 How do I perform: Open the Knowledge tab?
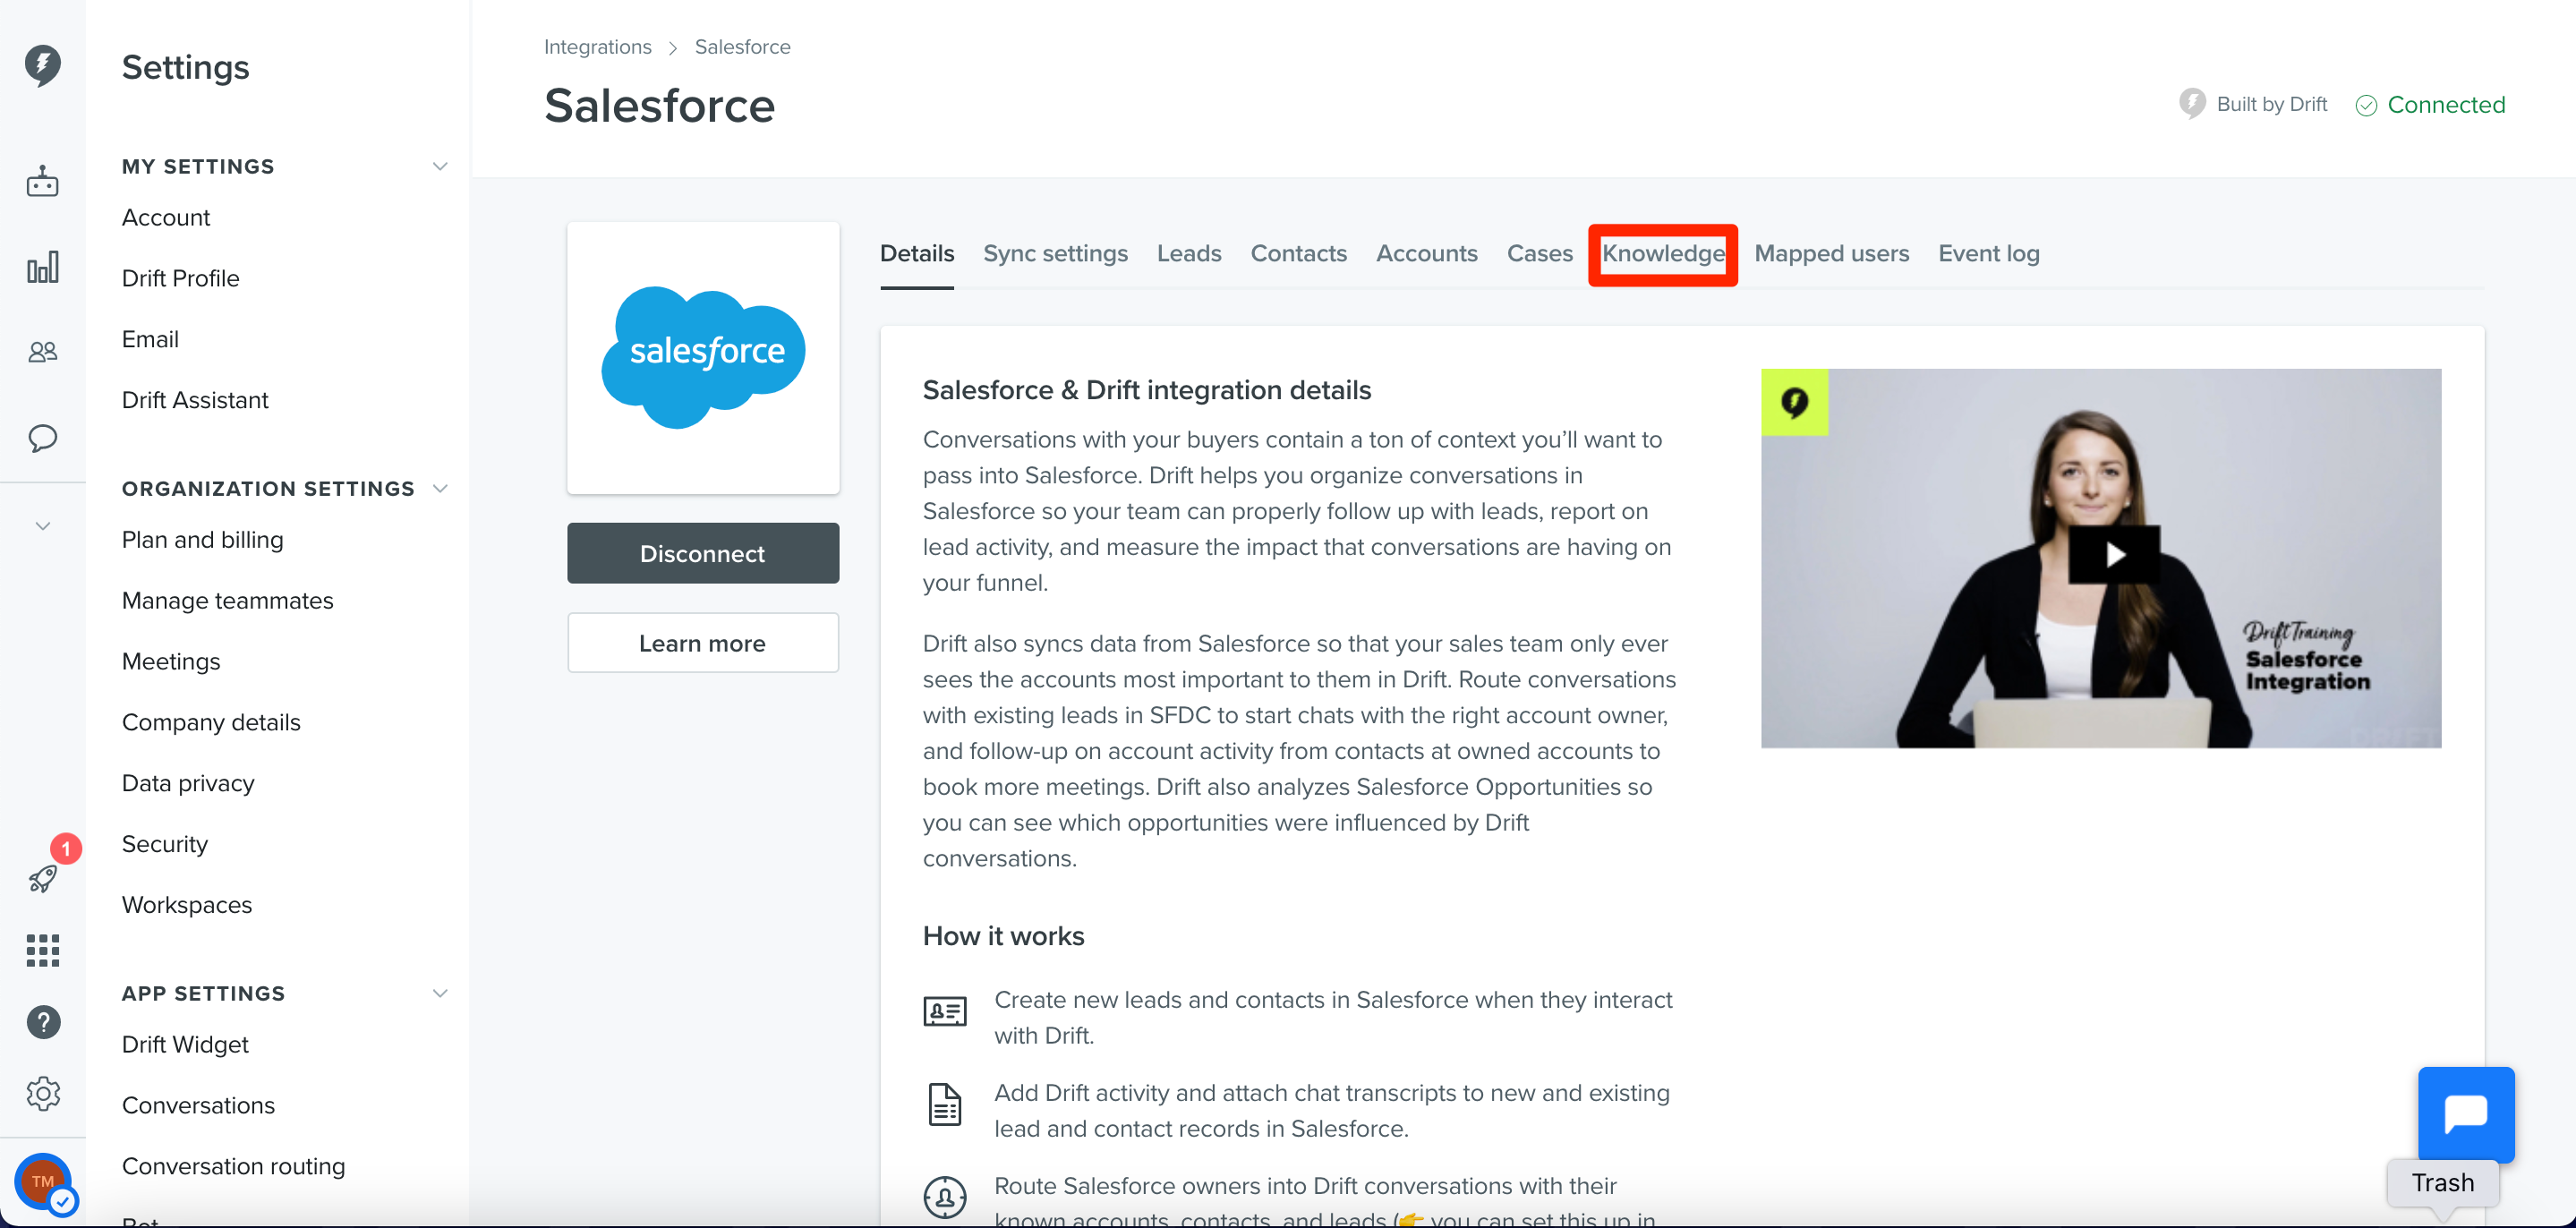click(x=1662, y=254)
